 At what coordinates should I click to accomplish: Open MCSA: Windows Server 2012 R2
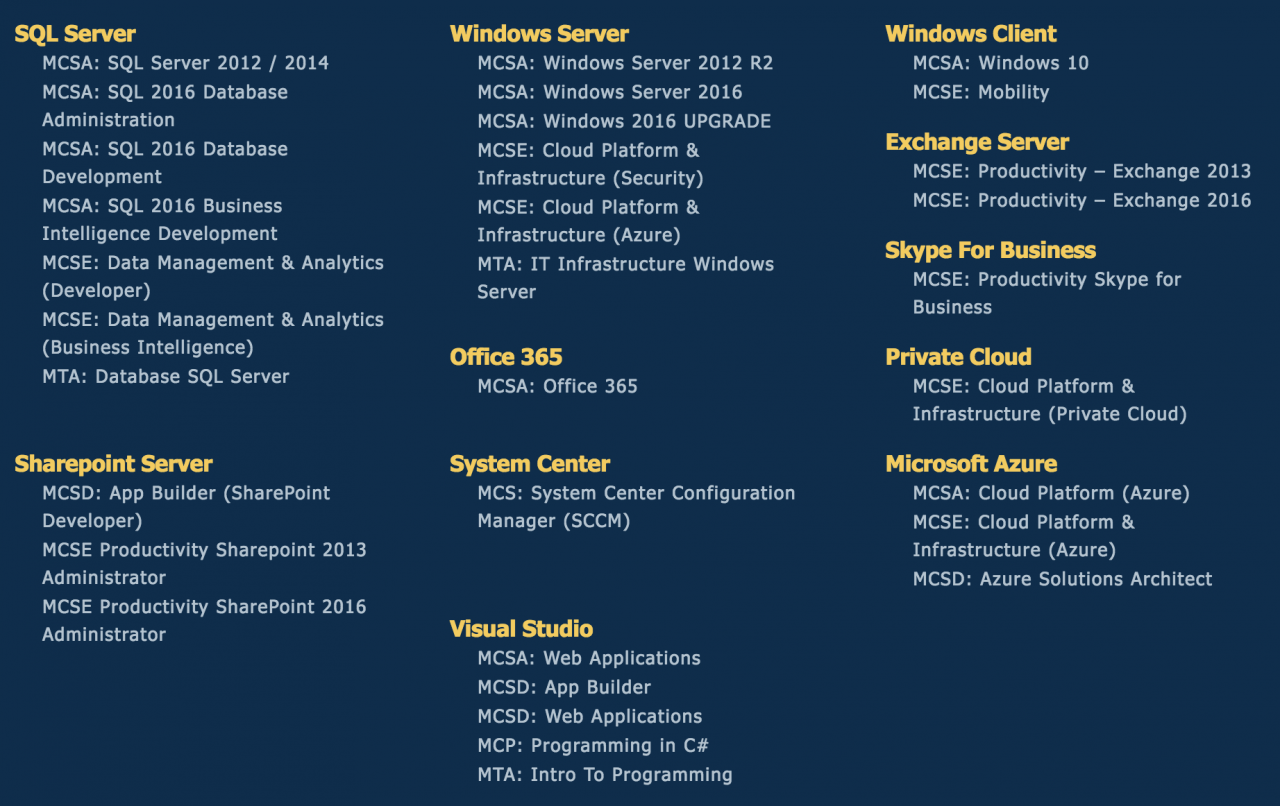pos(625,63)
